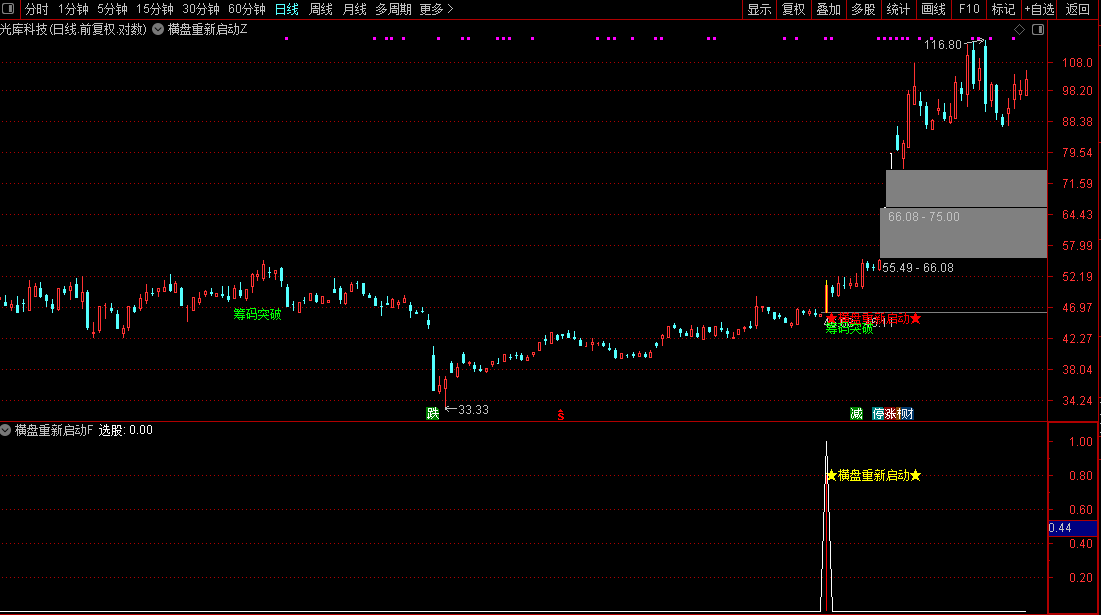Open dropdown beside 横盘重新启动F sub-indicator
This screenshot has height=615, width=1101.
pyautogui.click(x=6, y=430)
